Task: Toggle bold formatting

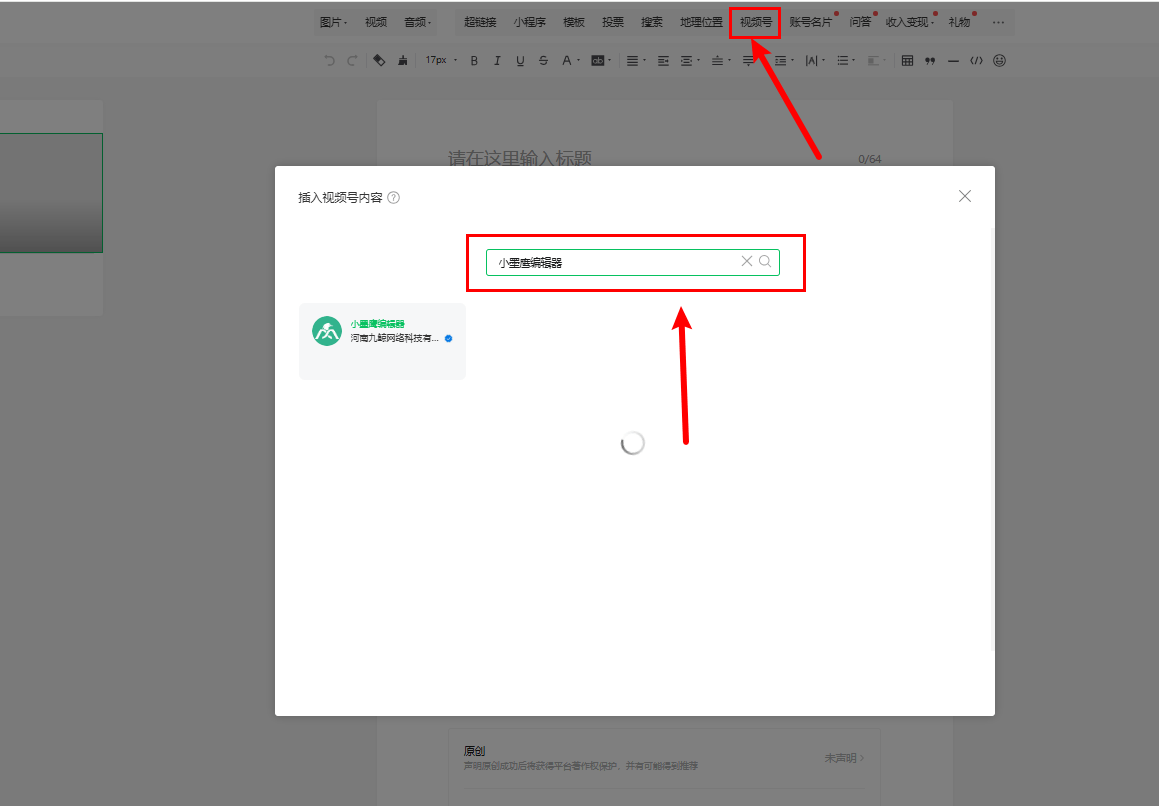Action: click(474, 61)
